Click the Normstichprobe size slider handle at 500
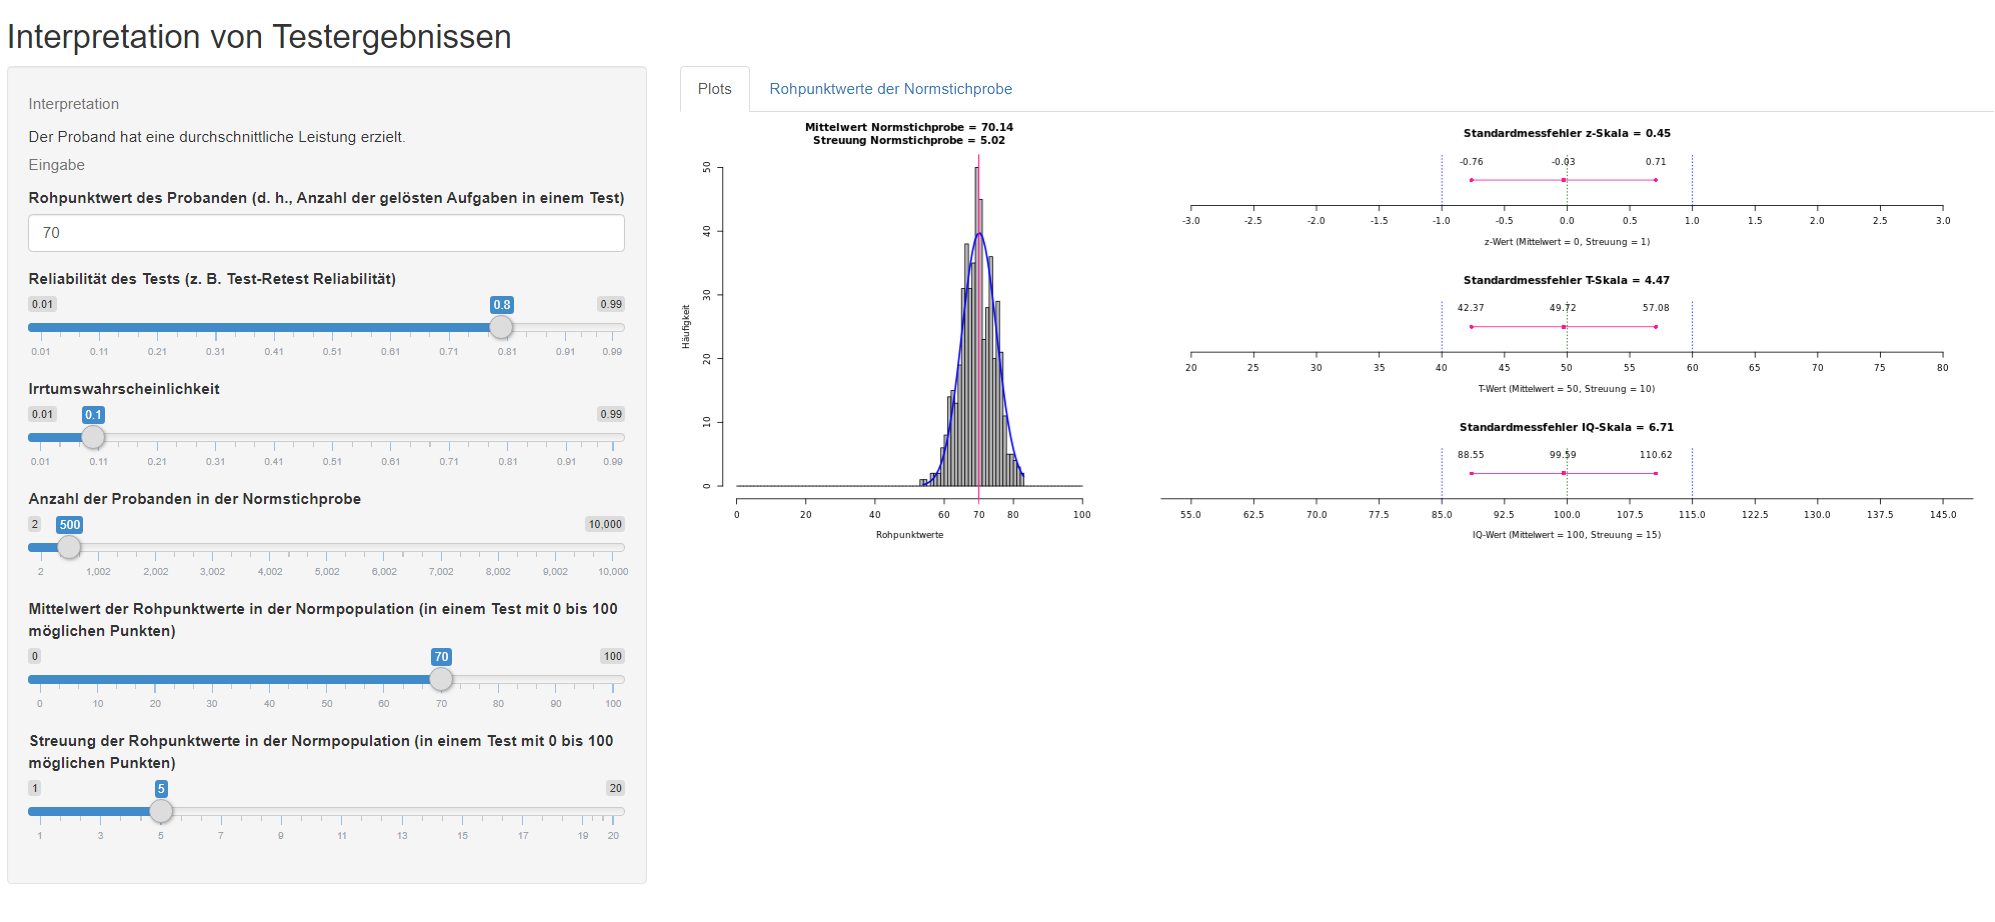 [69, 547]
